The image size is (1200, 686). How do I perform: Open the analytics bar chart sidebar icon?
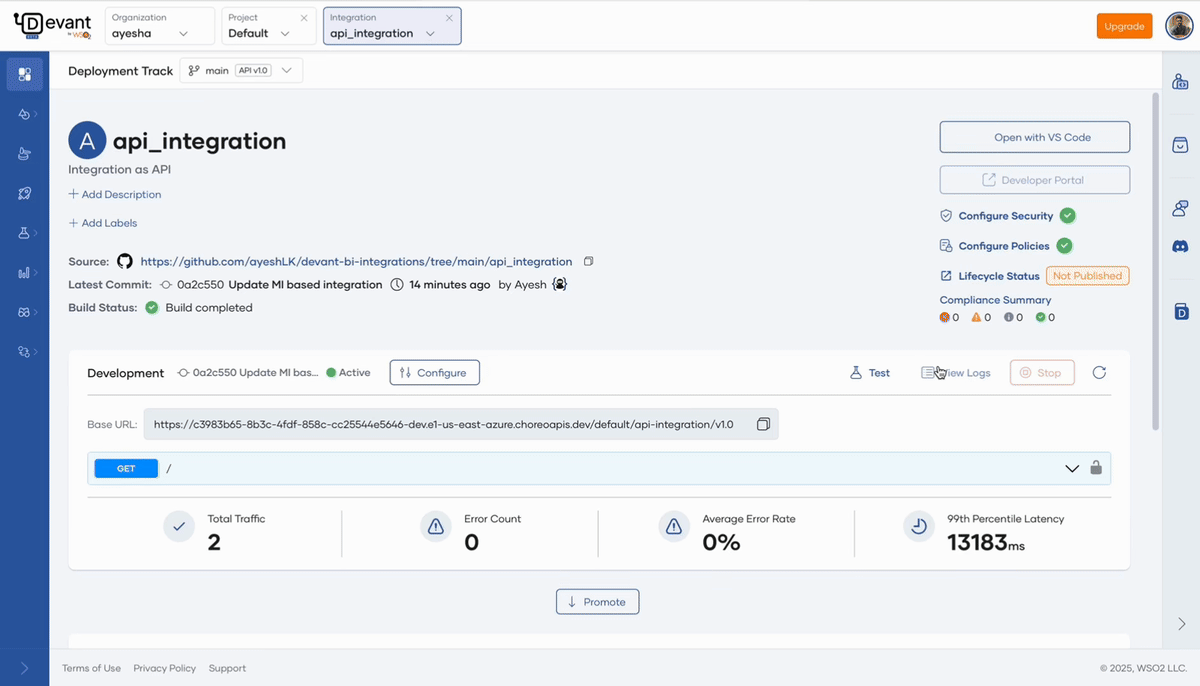(24, 272)
